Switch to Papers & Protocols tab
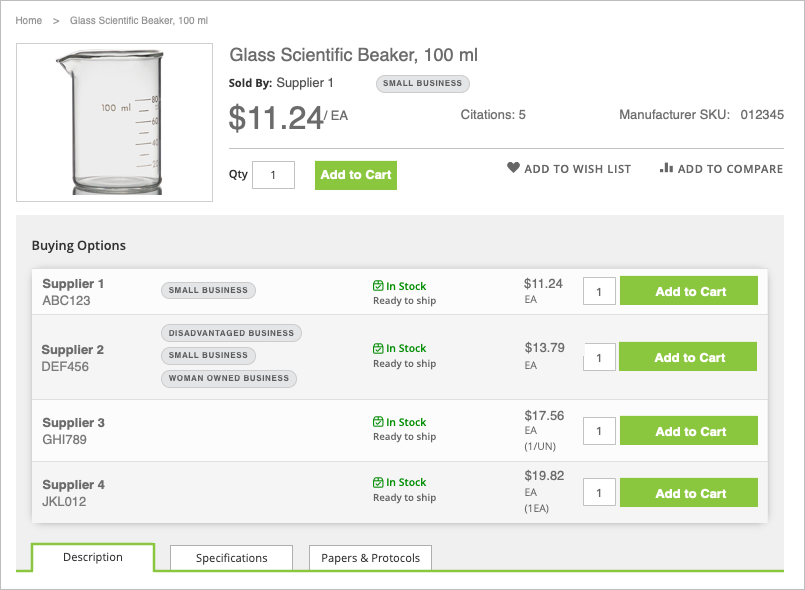 tap(370, 558)
